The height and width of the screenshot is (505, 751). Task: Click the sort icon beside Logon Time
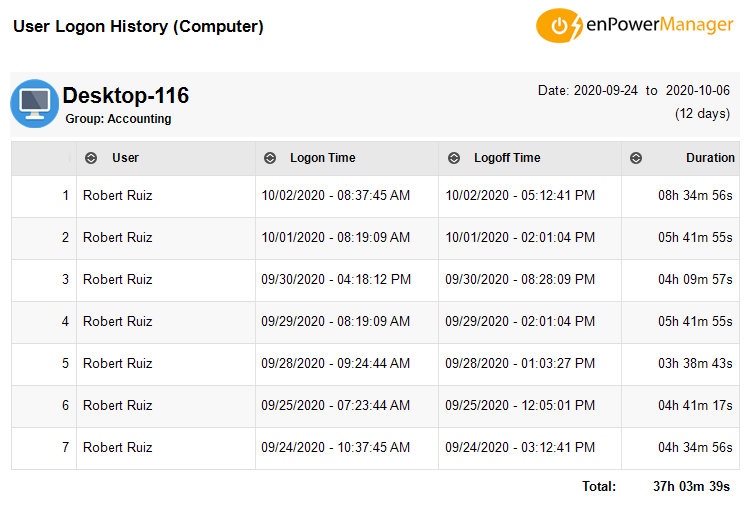[270, 158]
